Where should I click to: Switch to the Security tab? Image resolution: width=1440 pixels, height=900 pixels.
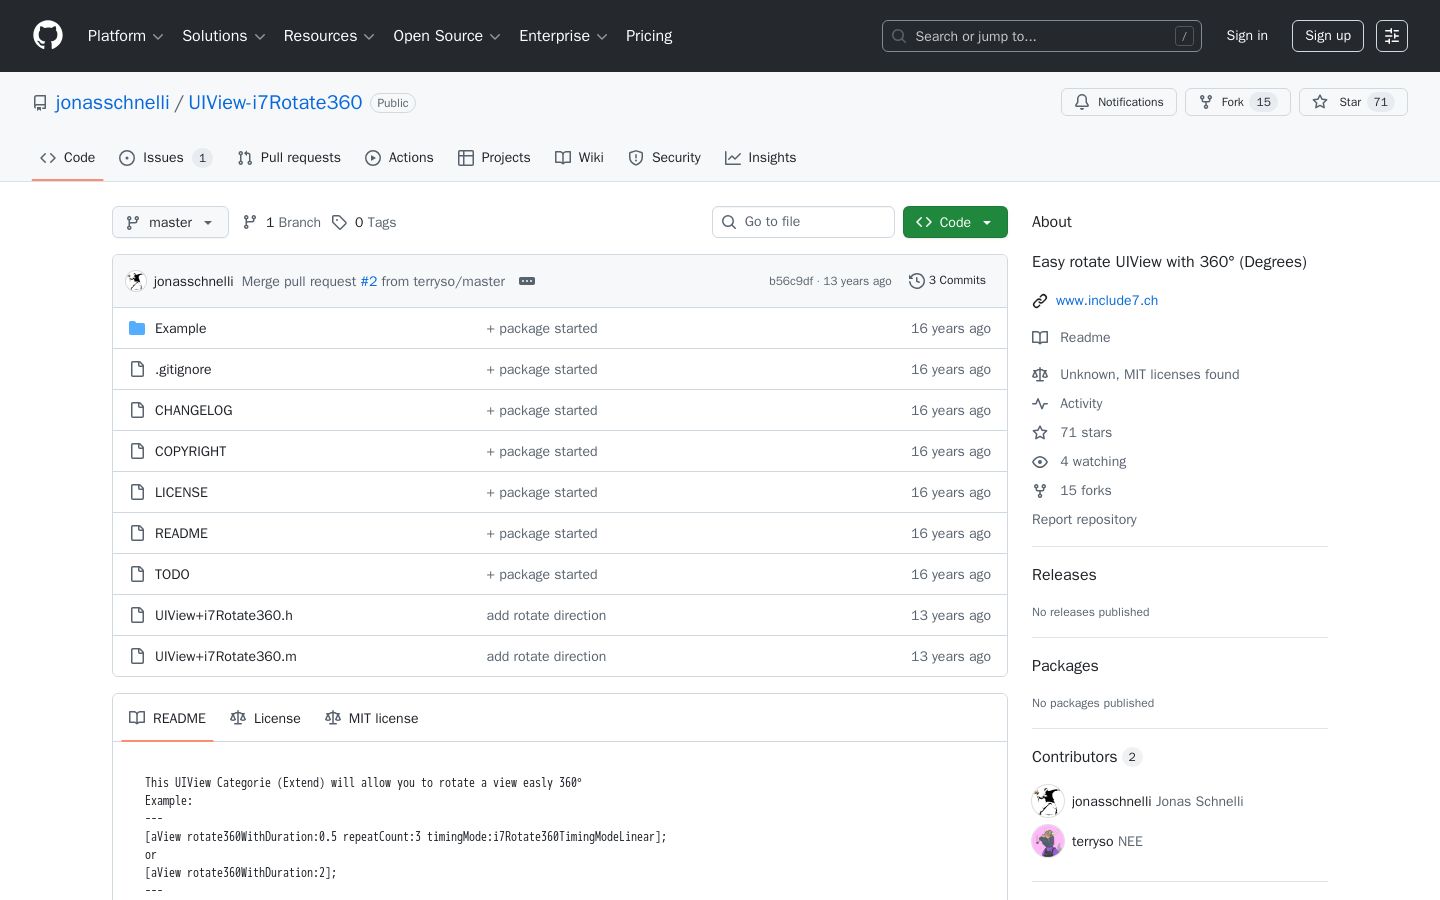click(664, 158)
